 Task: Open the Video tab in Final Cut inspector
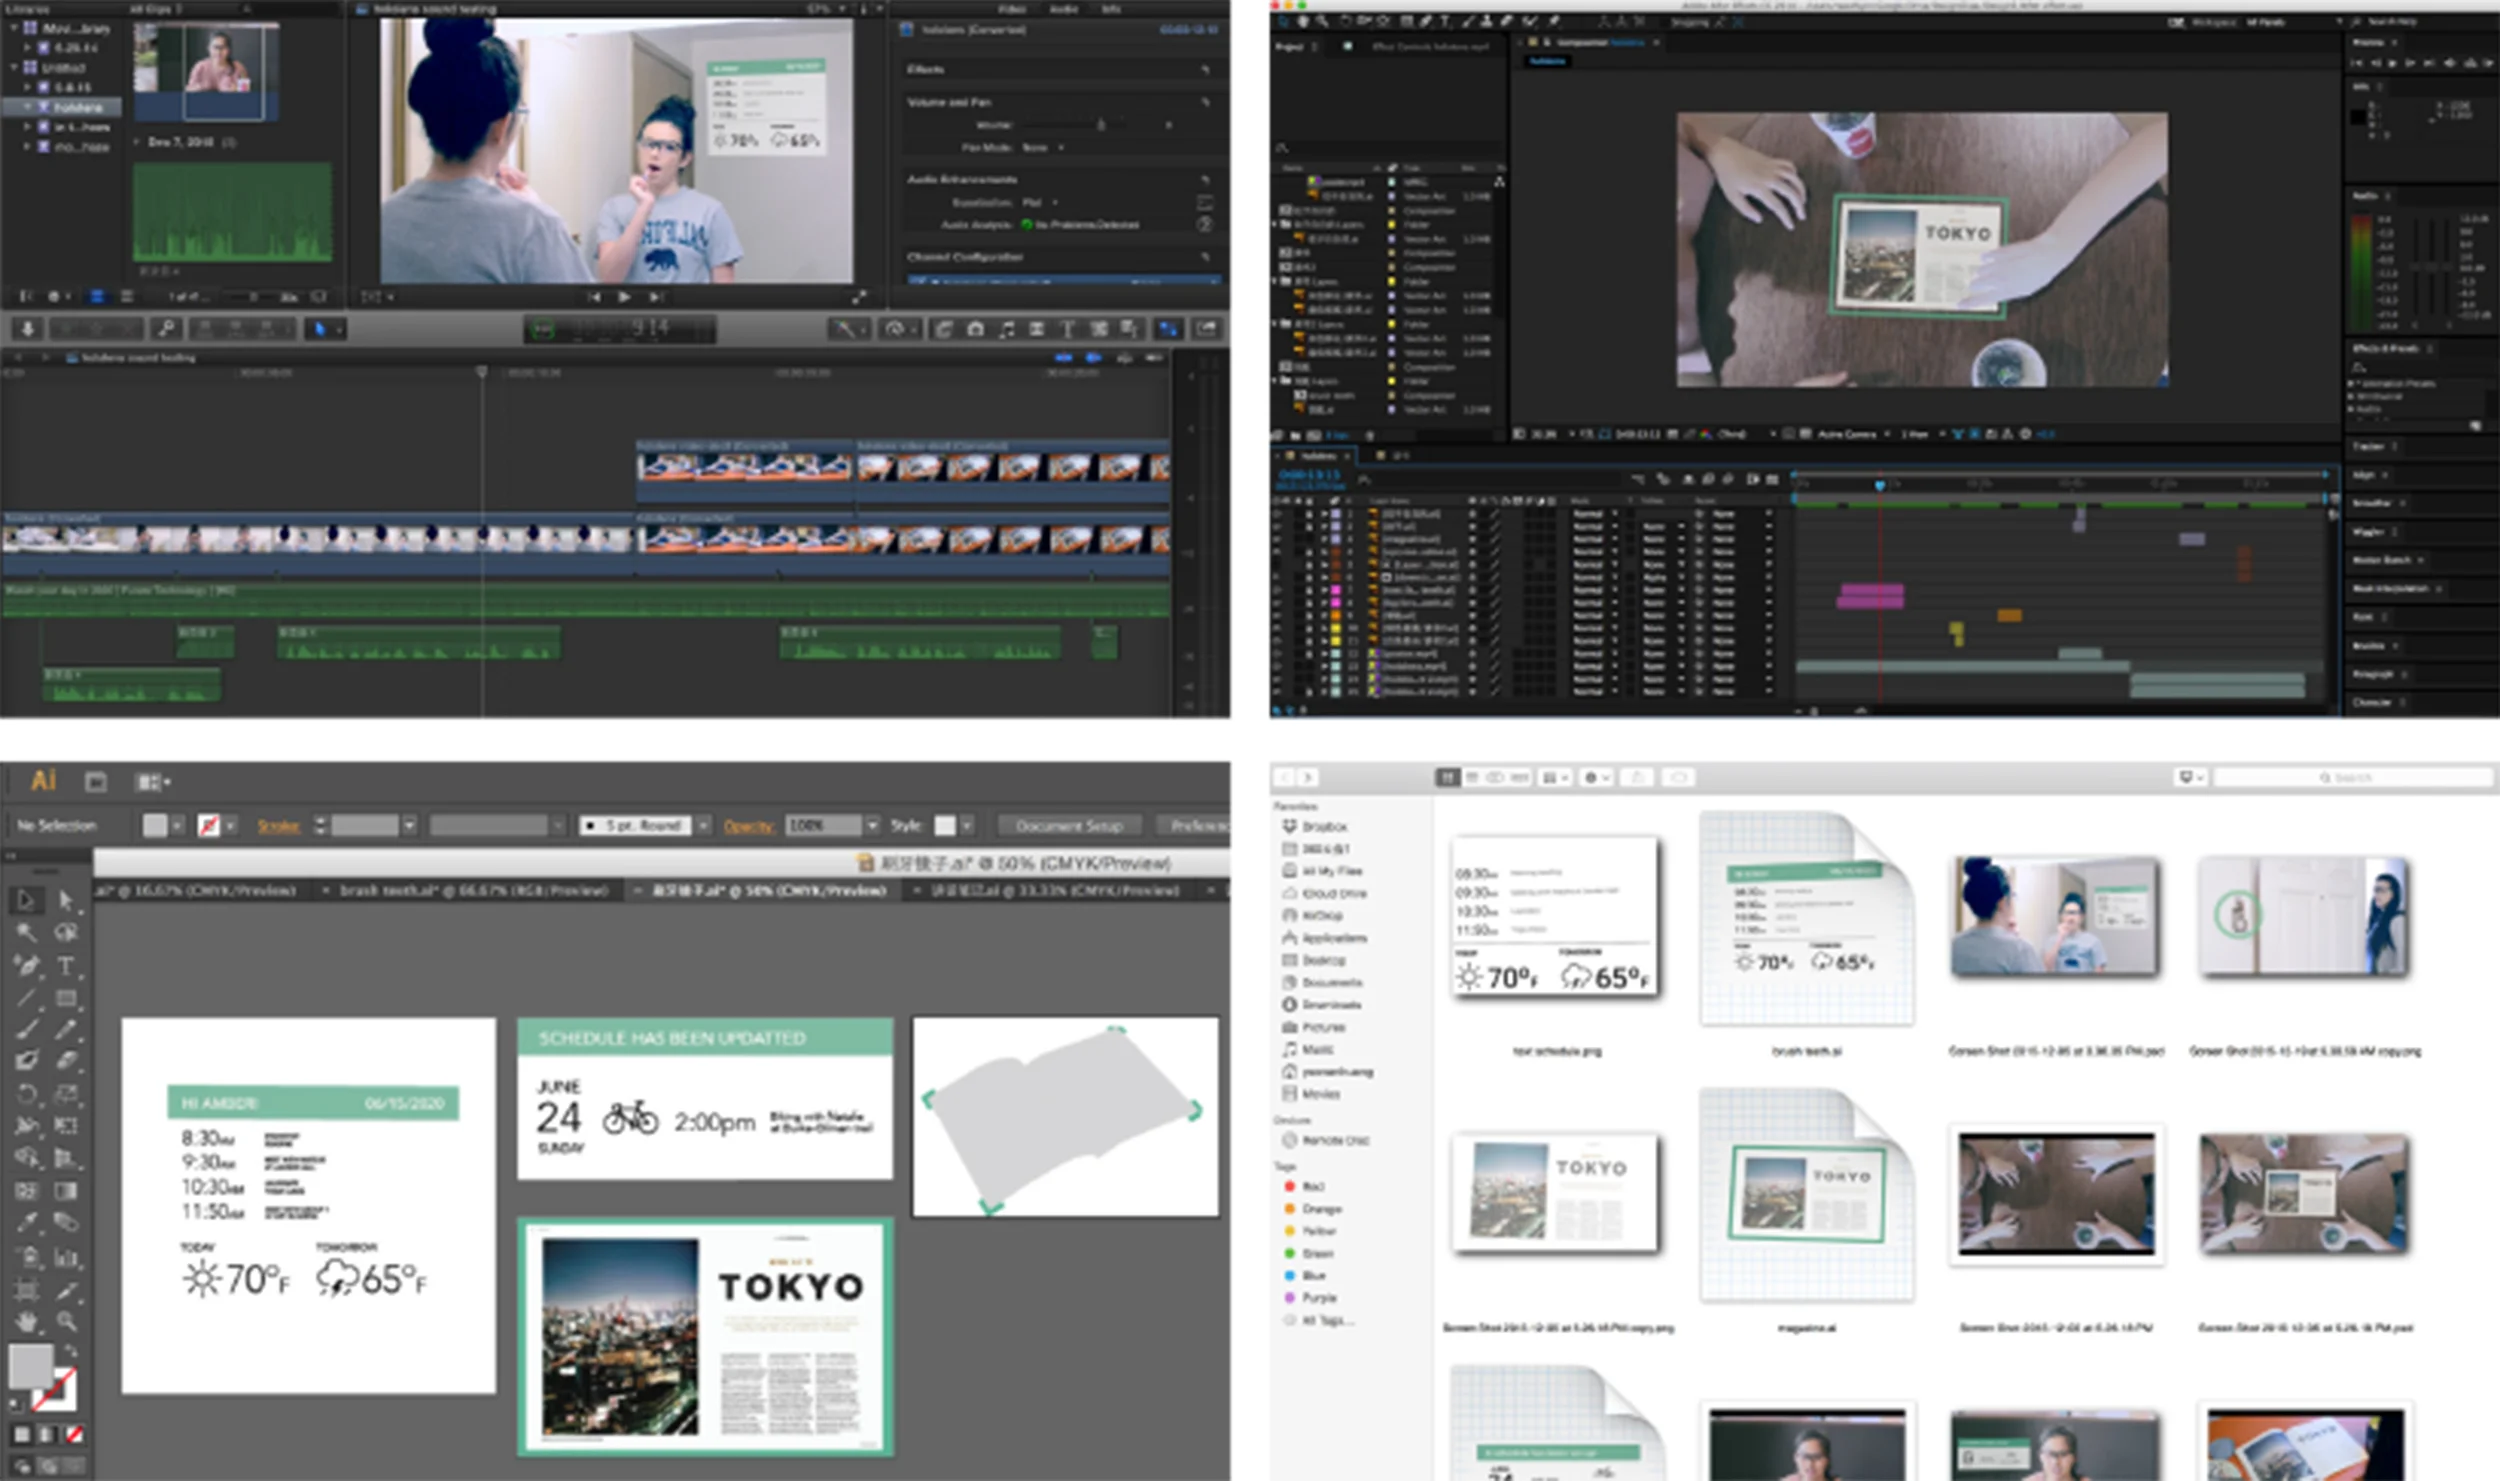click(1012, 9)
